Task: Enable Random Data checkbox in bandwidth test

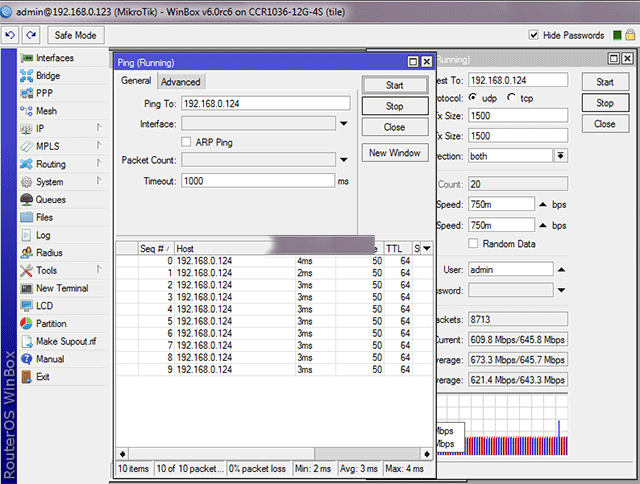Action: click(473, 244)
